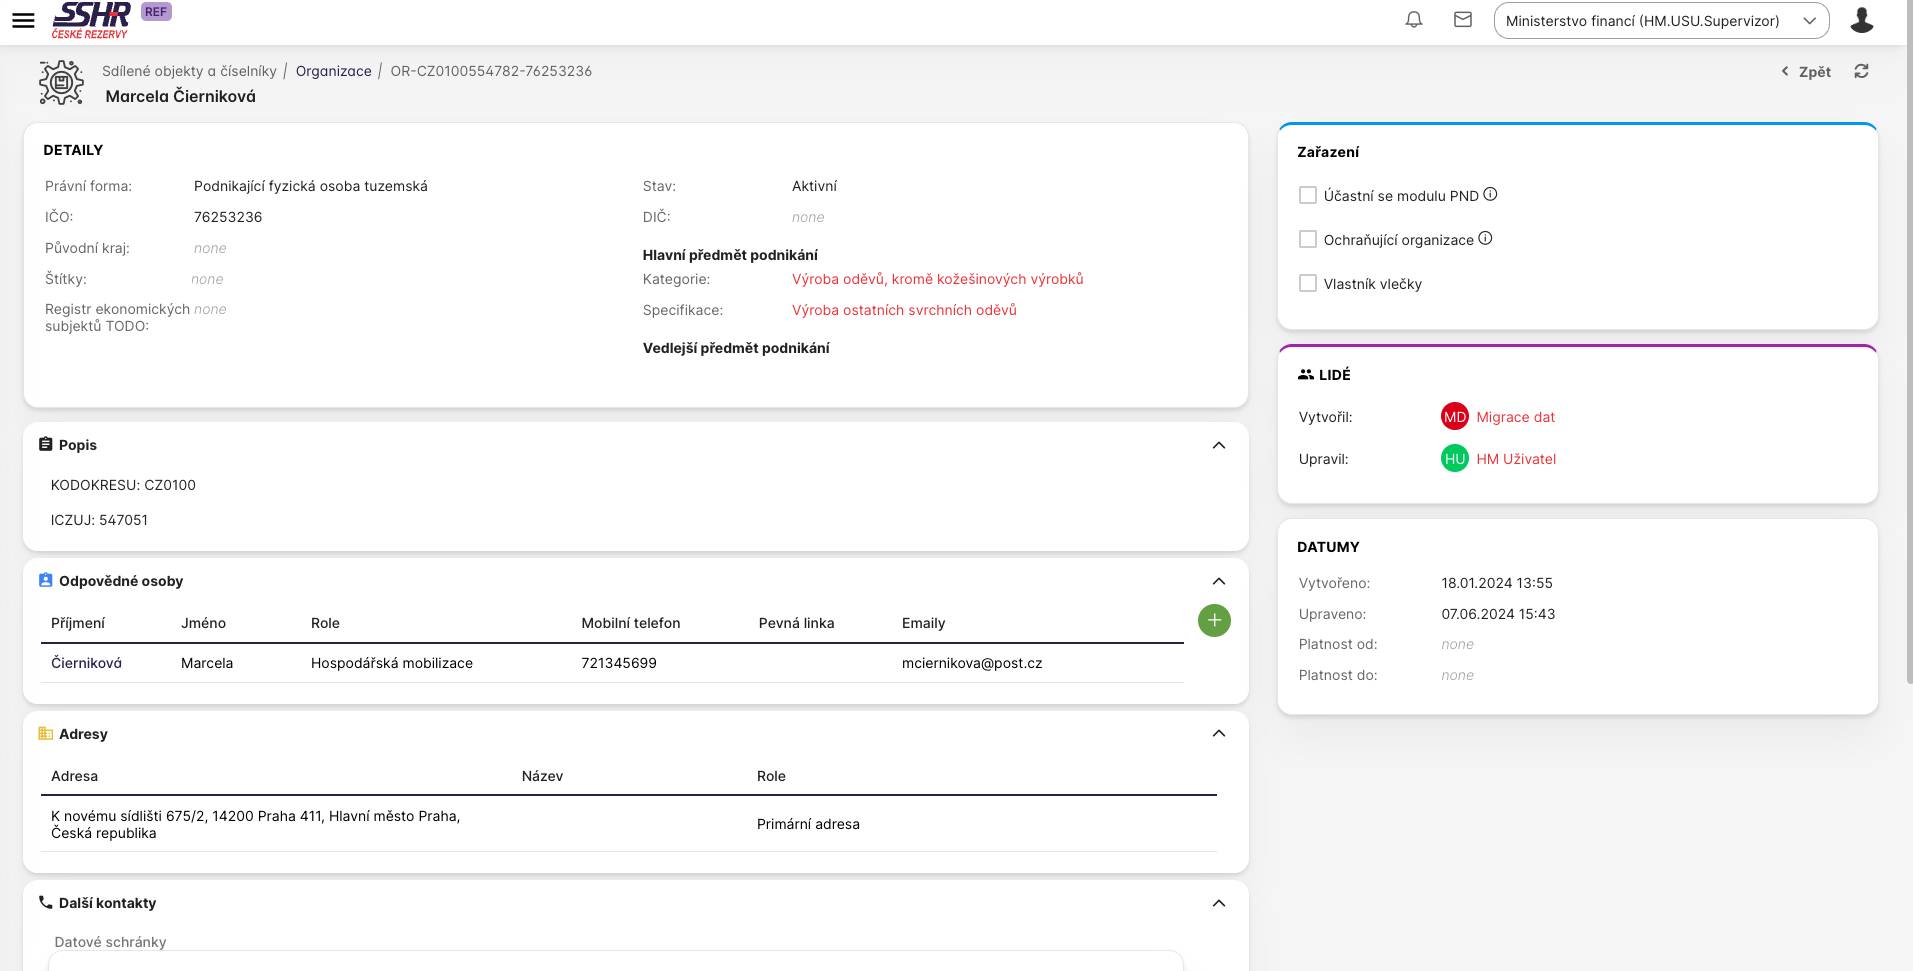The image size is (1913, 971).
Task: Click info icon beside Ochraňující organizace
Action: (x=1485, y=238)
